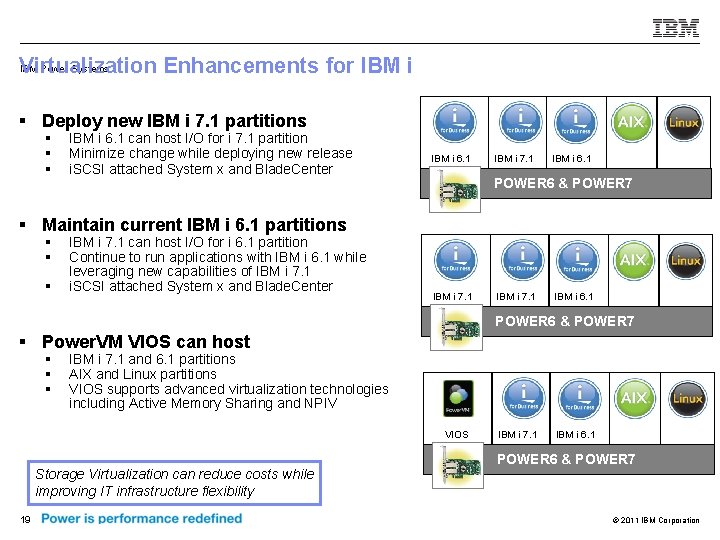Click the footer 'Power is performance redefined'

[141, 518]
